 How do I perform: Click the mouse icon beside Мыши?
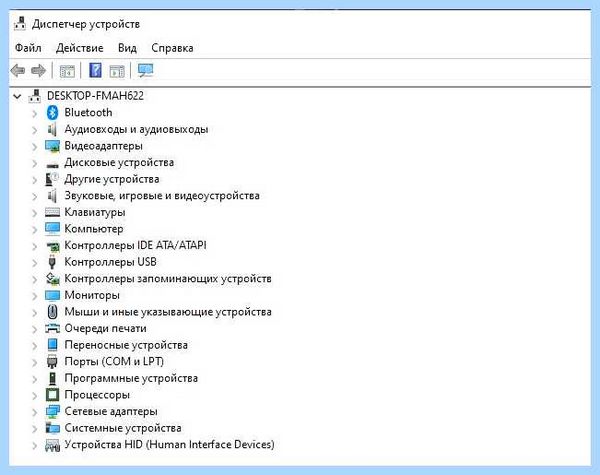click(52, 312)
